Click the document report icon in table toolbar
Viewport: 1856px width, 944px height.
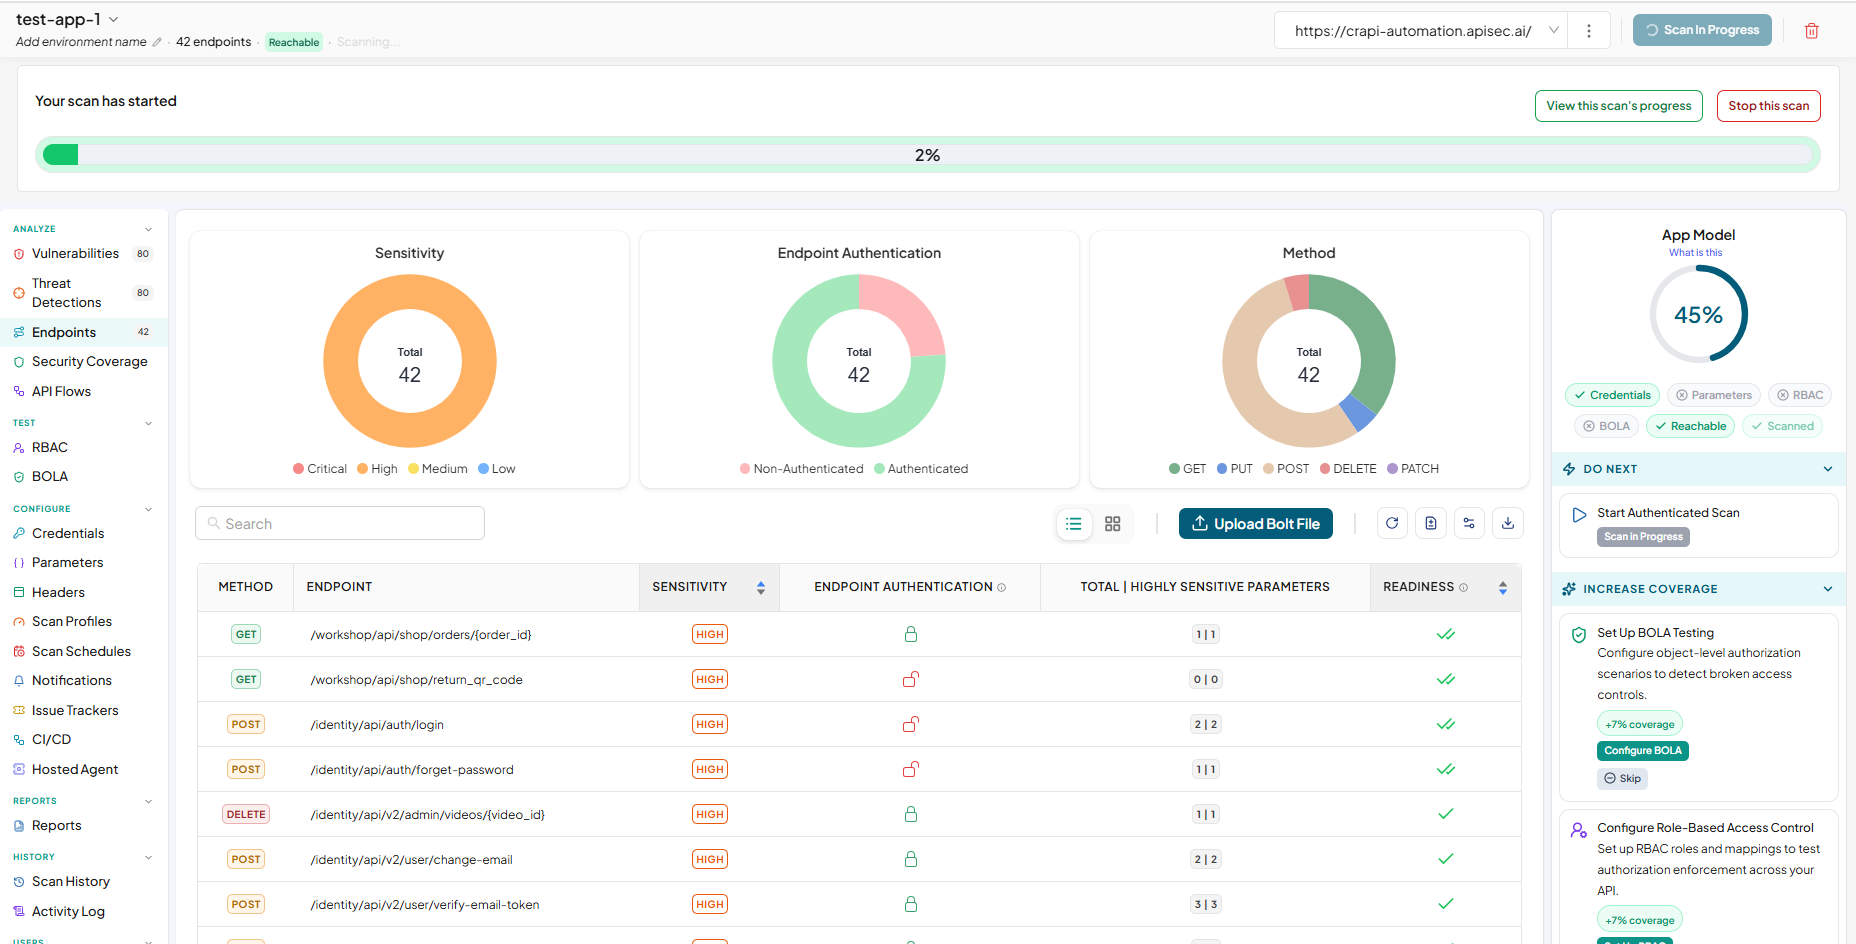pyautogui.click(x=1431, y=523)
